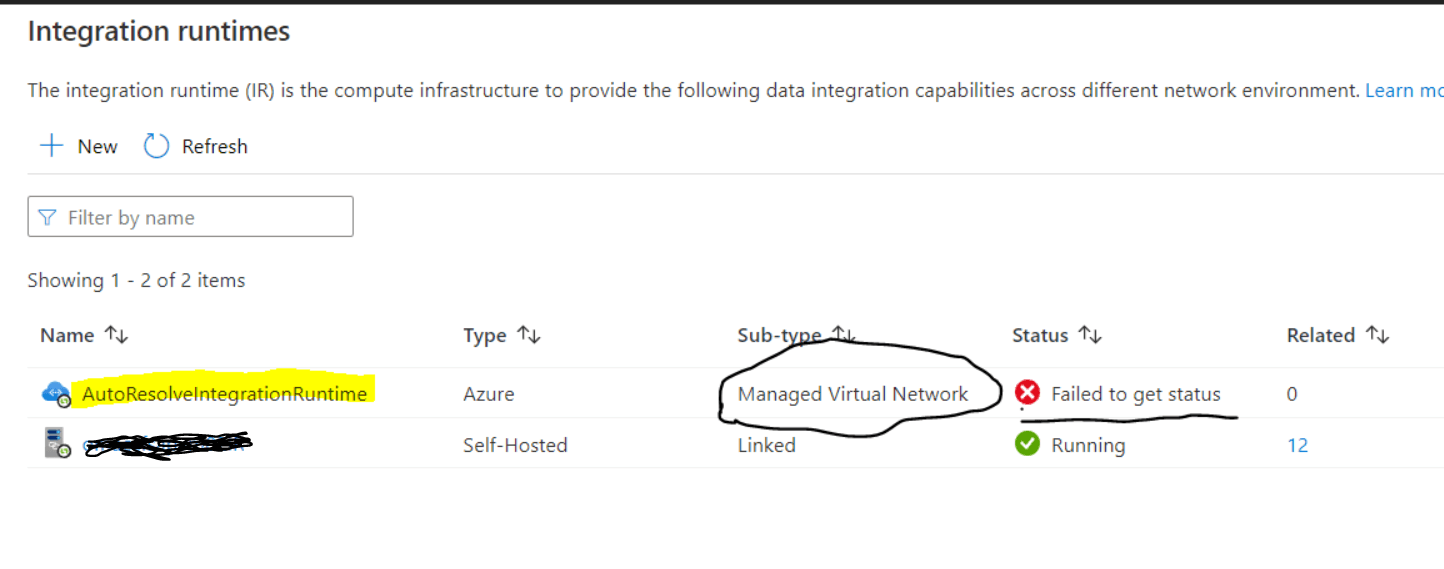1444x569 pixels.
Task: Sort by Name column arrows
Action: 117,336
